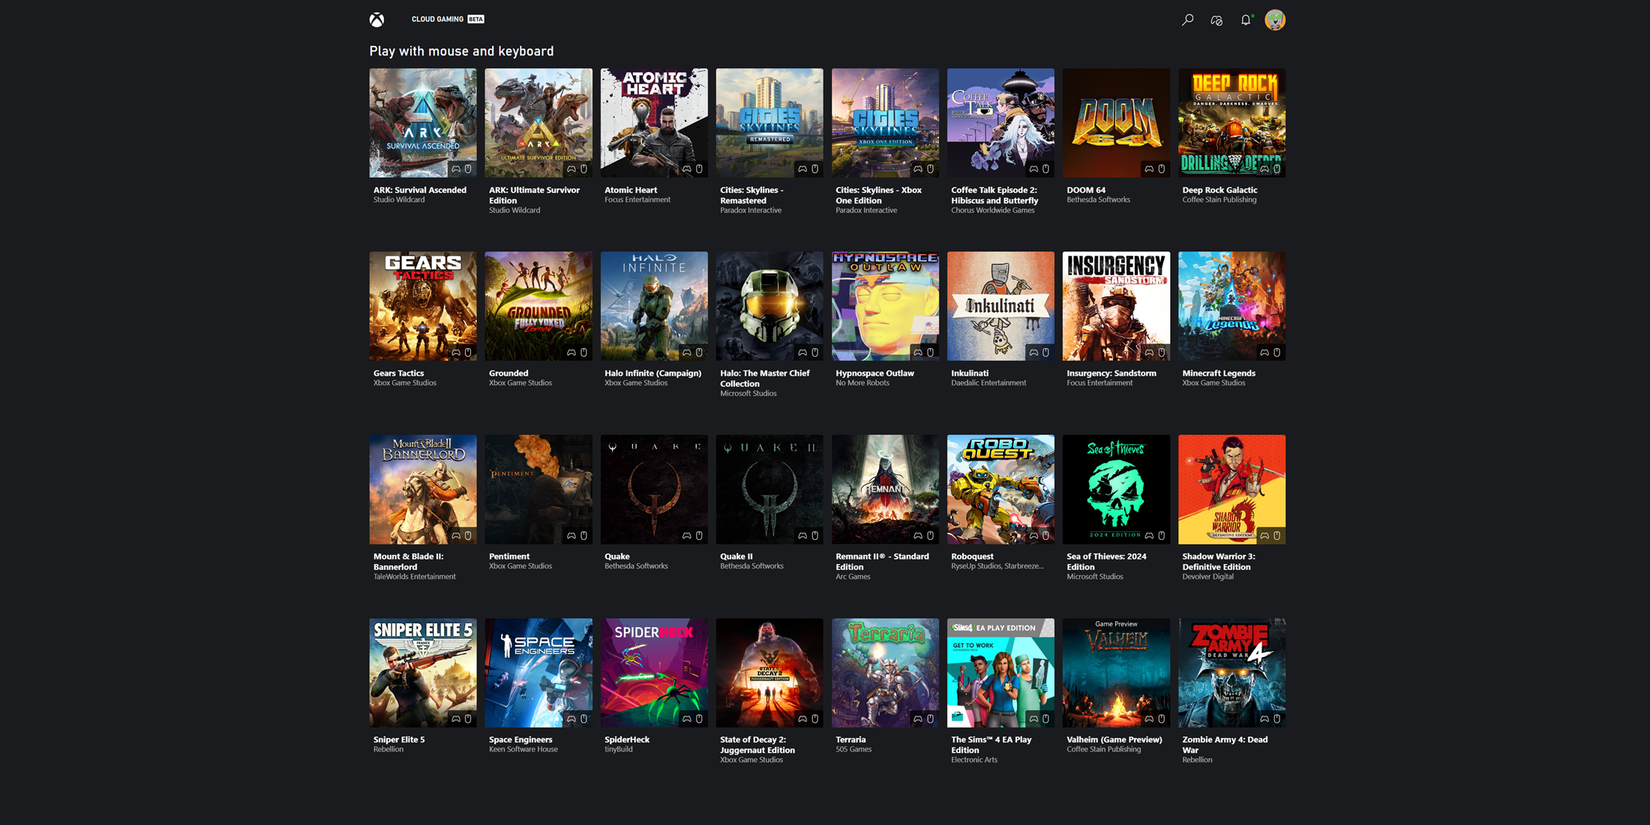
Task: Open the Atomic Heart title link
Action: (x=631, y=190)
